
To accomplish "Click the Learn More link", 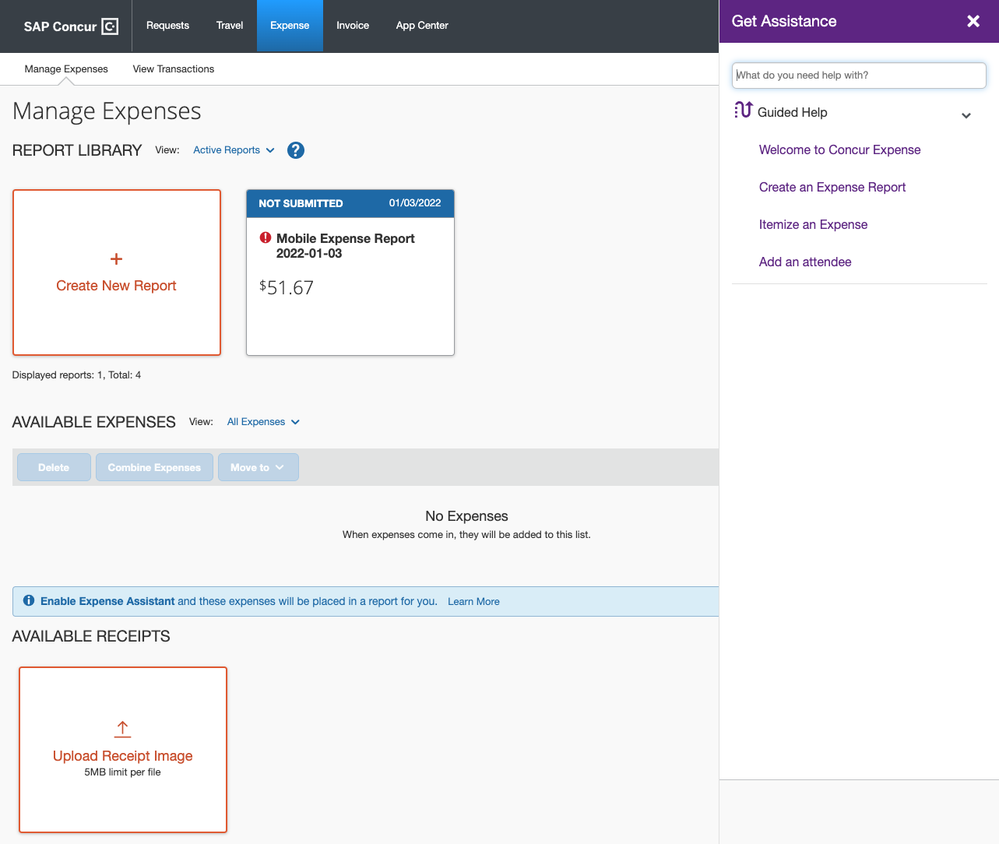I will click(x=473, y=601).
